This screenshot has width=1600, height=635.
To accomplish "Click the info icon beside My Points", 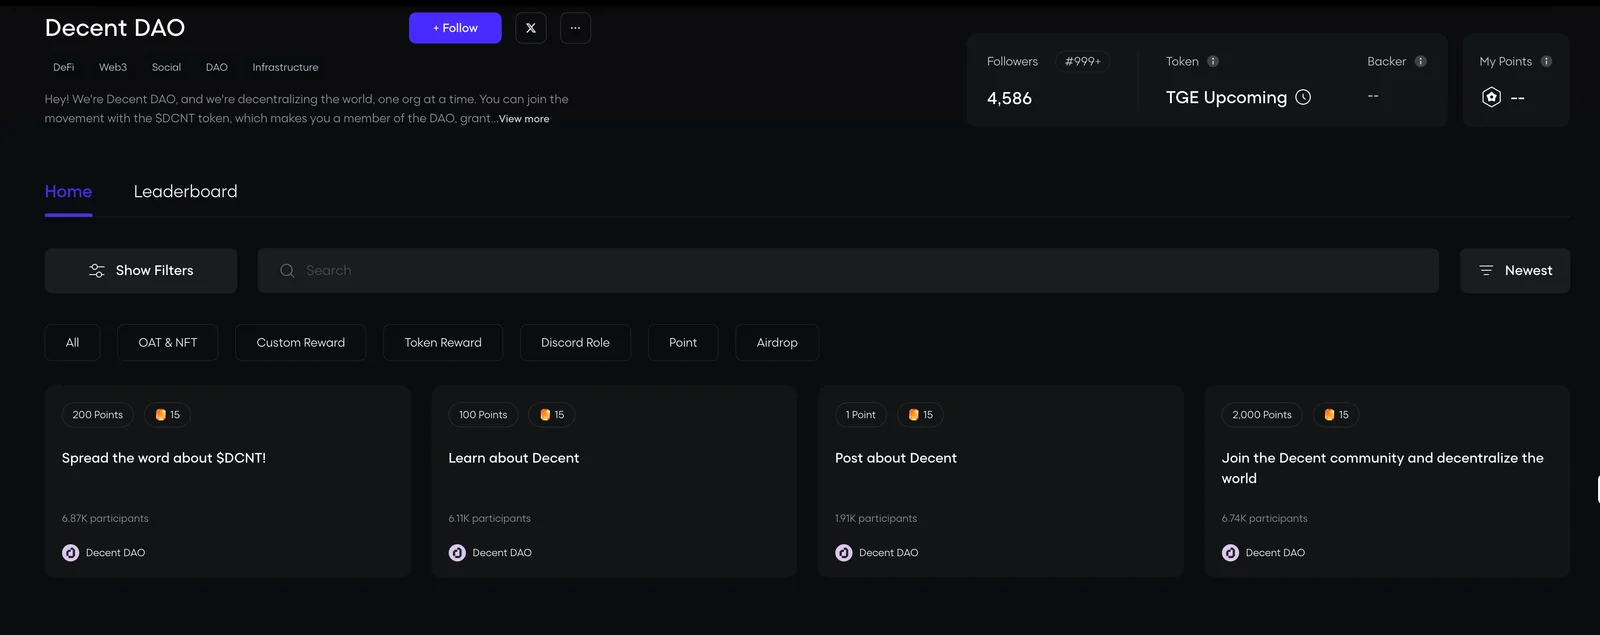I will (1546, 61).
